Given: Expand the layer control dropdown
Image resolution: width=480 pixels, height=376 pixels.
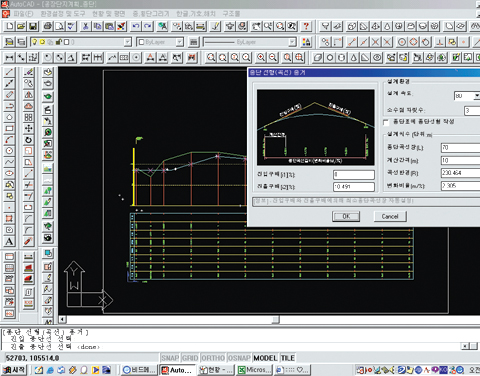Looking at the screenshot, I should point(127,42).
